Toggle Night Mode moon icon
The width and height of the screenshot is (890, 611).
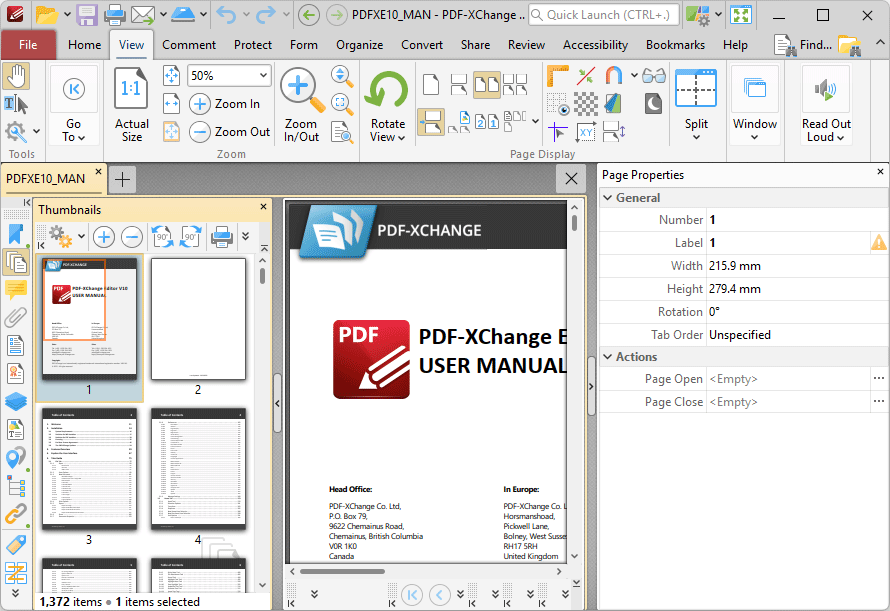click(x=653, y=103)
